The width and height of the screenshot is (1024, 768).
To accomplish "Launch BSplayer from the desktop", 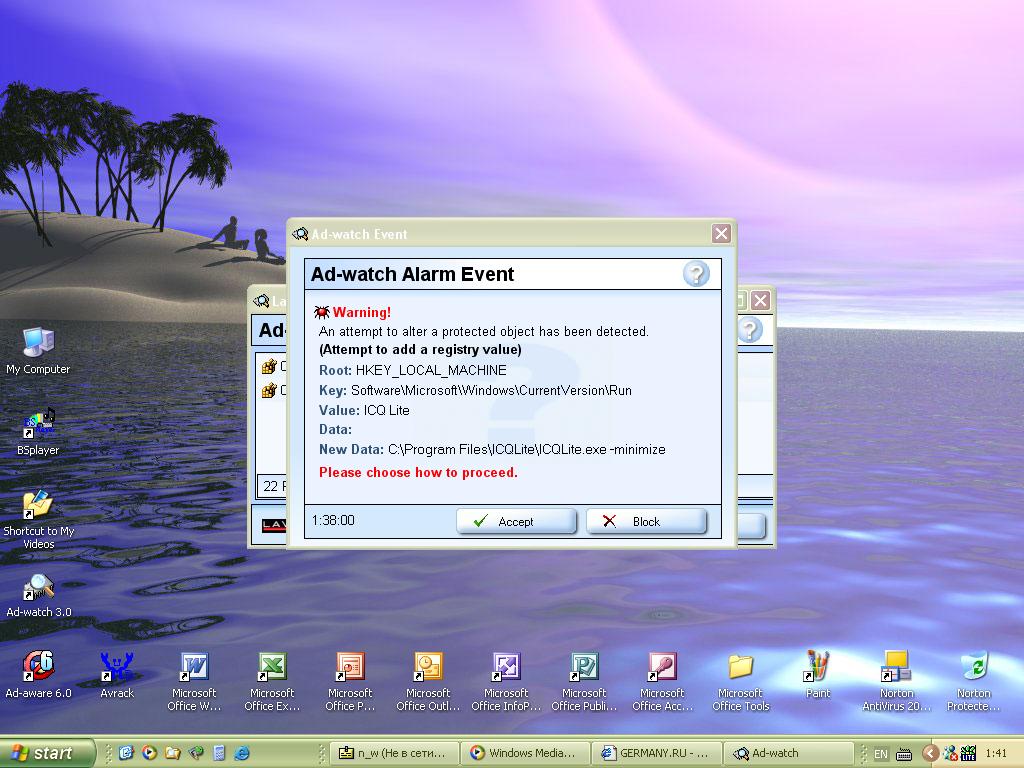I will 38,425.
